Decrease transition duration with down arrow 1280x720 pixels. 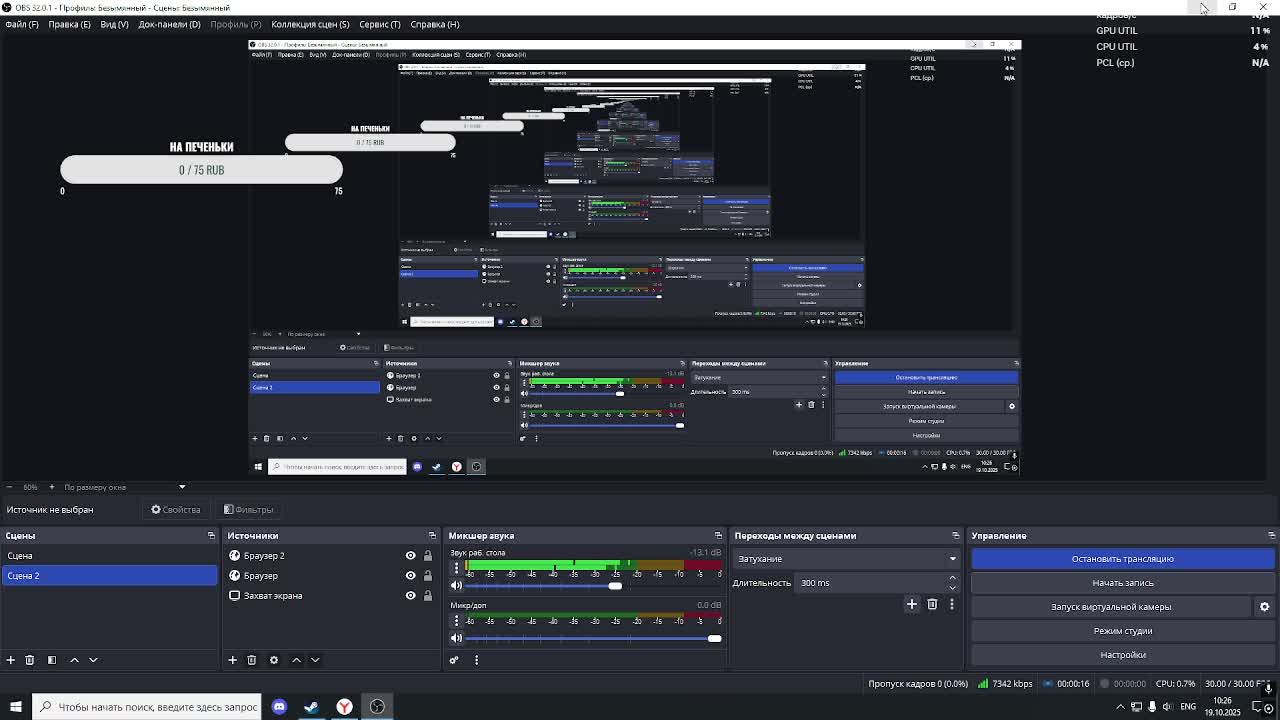[952, 588]
